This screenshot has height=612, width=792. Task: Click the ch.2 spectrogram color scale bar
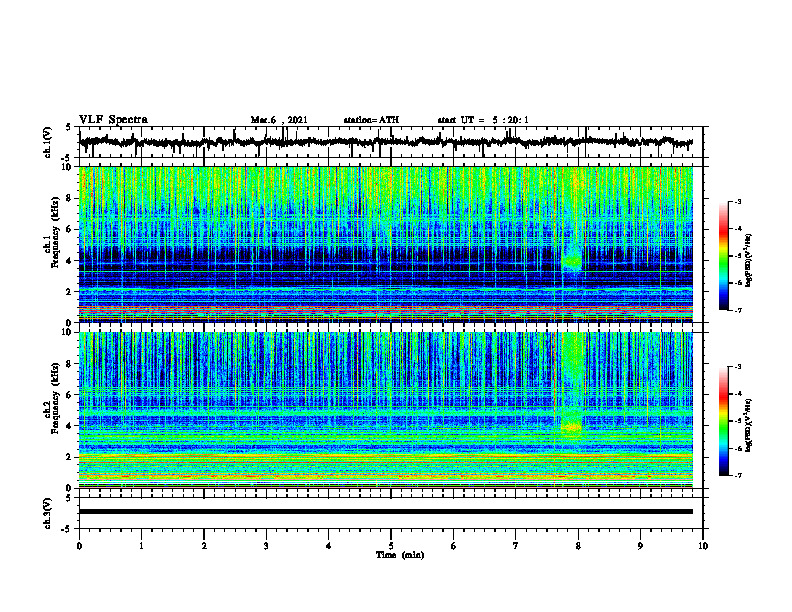(x=724, y=421)
